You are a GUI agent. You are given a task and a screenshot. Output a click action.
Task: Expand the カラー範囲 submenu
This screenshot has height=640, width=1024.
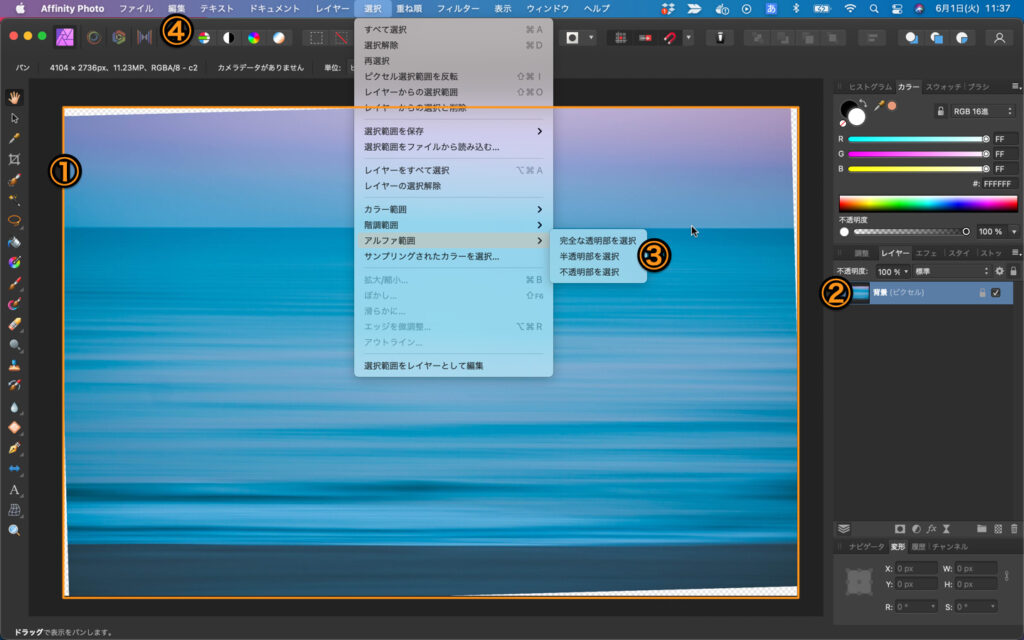[x=453, y=209]
